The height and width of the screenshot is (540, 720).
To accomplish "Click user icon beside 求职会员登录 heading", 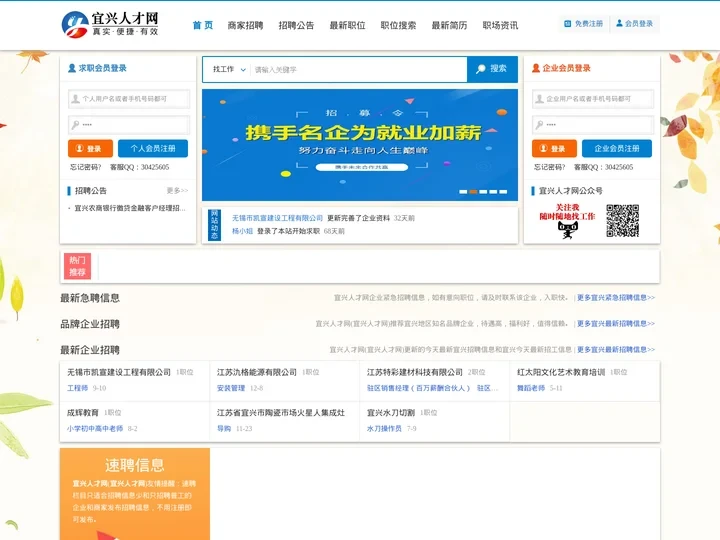I will (x=72, y=68).
